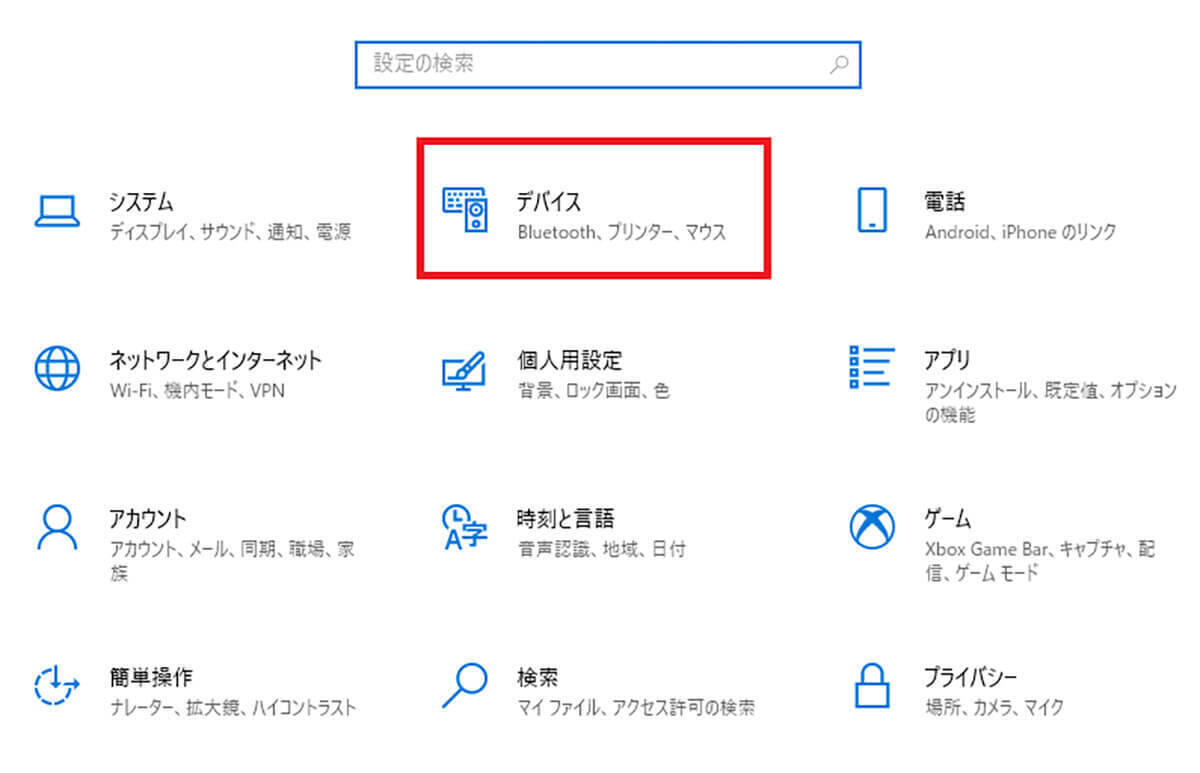Click the Phone icon
1200x773 pixels.
872,212
